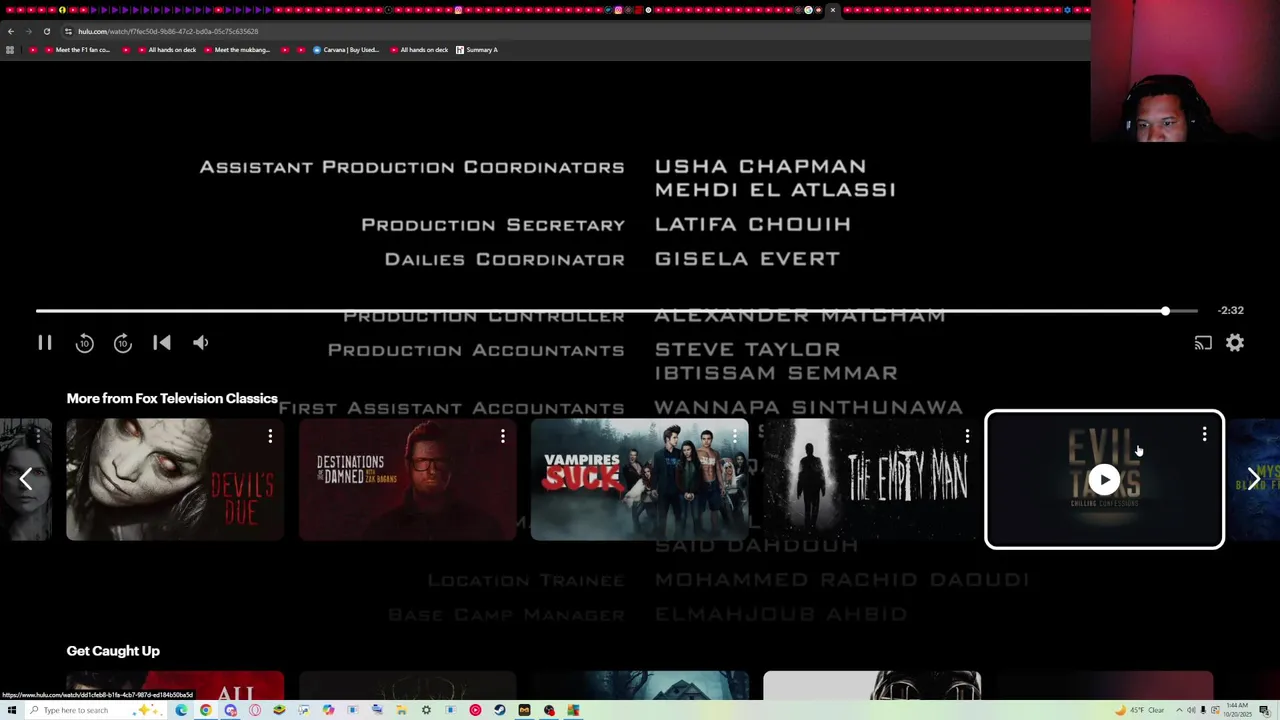Open the system tray volume control
The height and width of the screenshot is (720, 1280).
(x=1191, y=710)
